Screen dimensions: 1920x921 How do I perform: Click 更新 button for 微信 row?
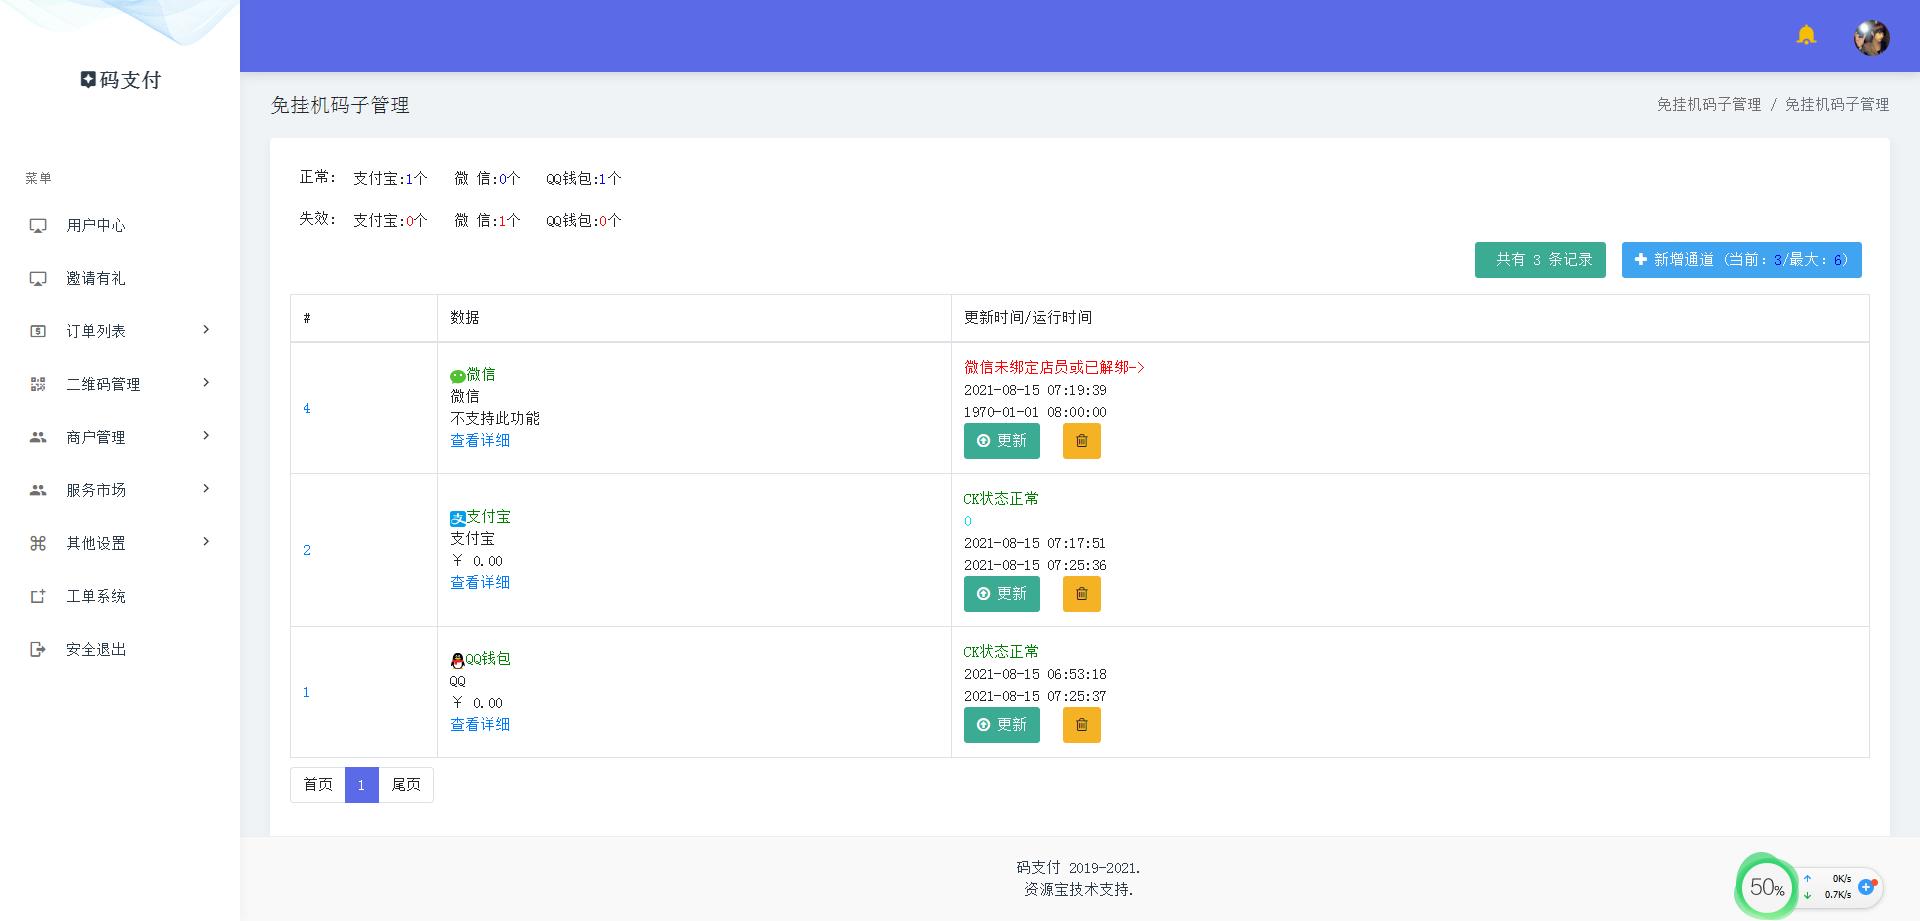1001,441
